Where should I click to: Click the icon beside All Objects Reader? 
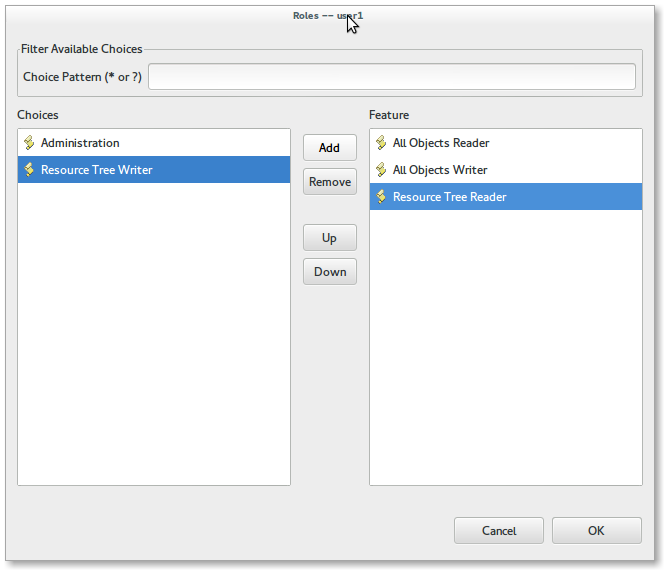[381, 143]
